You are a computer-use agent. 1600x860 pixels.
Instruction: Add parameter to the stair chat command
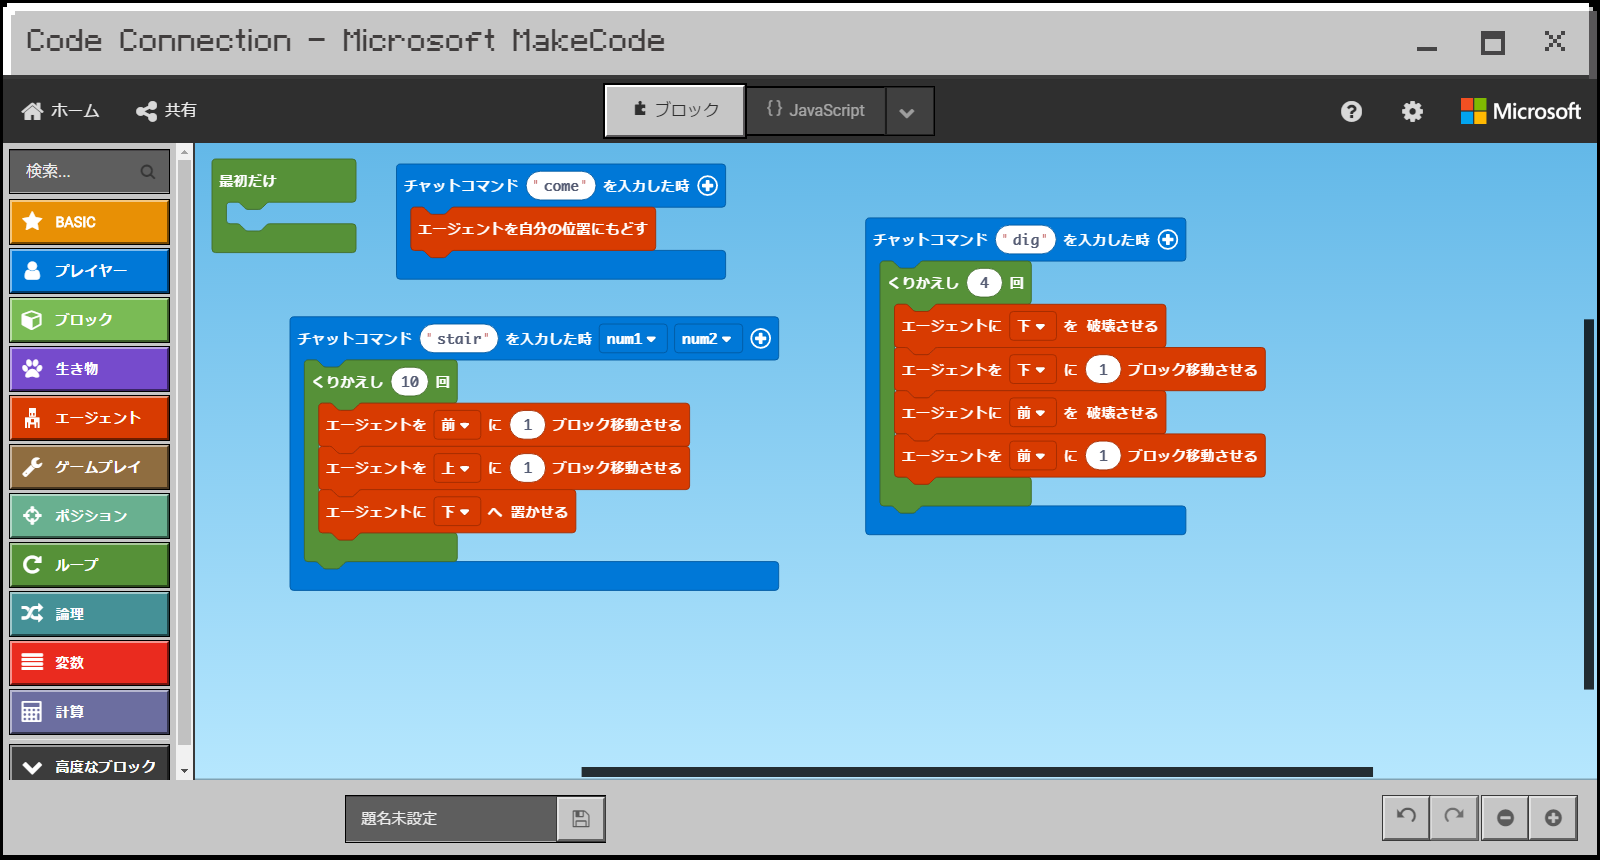[761, 339]
